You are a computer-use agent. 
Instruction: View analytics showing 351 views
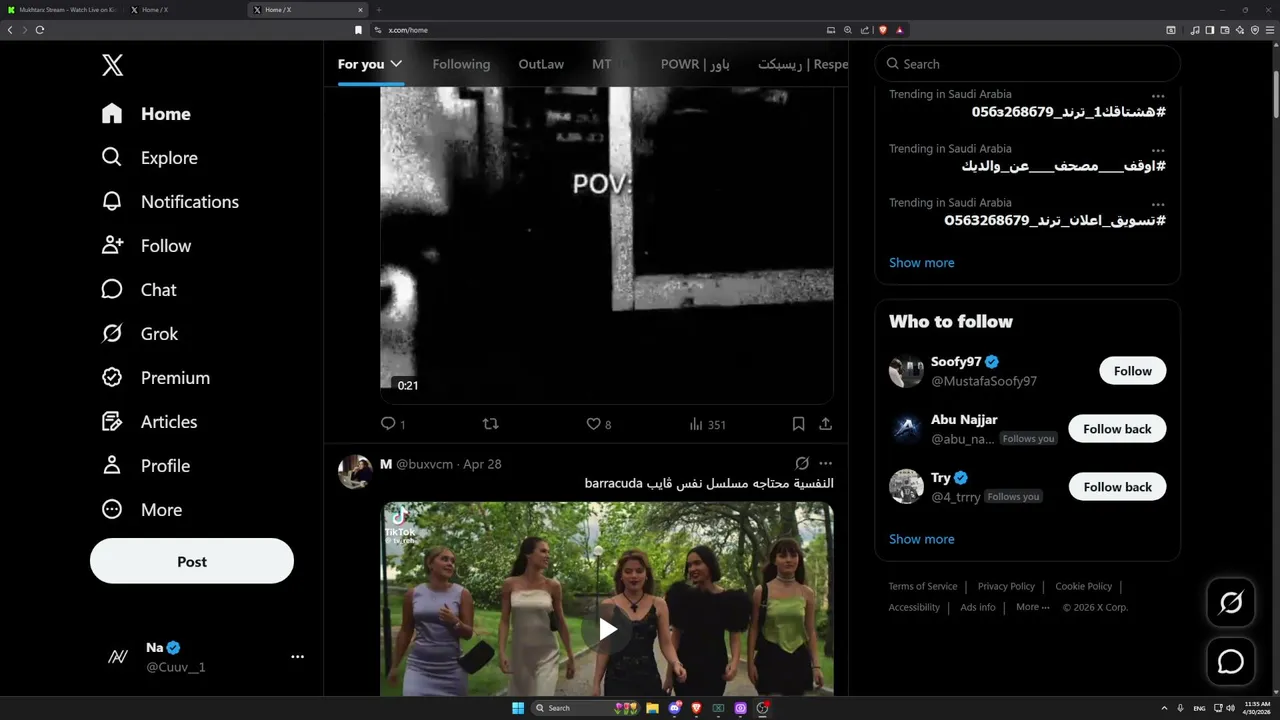point(707,424)
